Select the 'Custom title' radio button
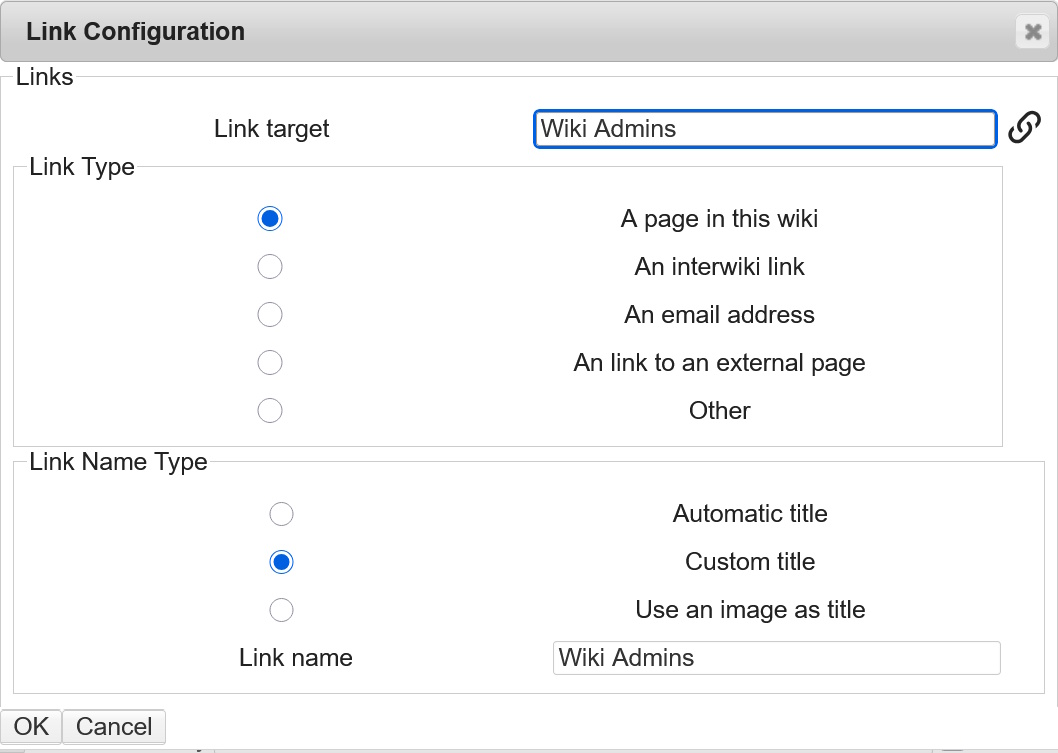Viewport: 1058px width, 753px height. click(282, 562)
